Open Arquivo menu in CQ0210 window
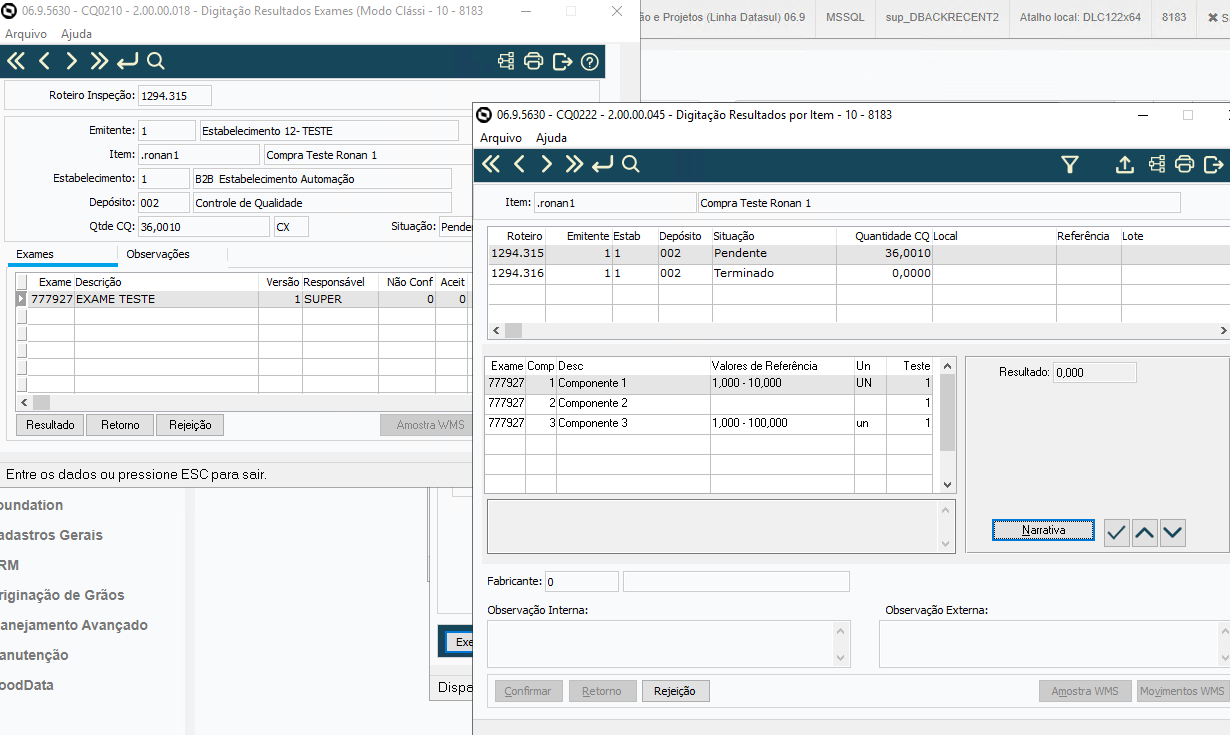The width and height of the screenshot is (1230, 735). click(x=26, y=34)
